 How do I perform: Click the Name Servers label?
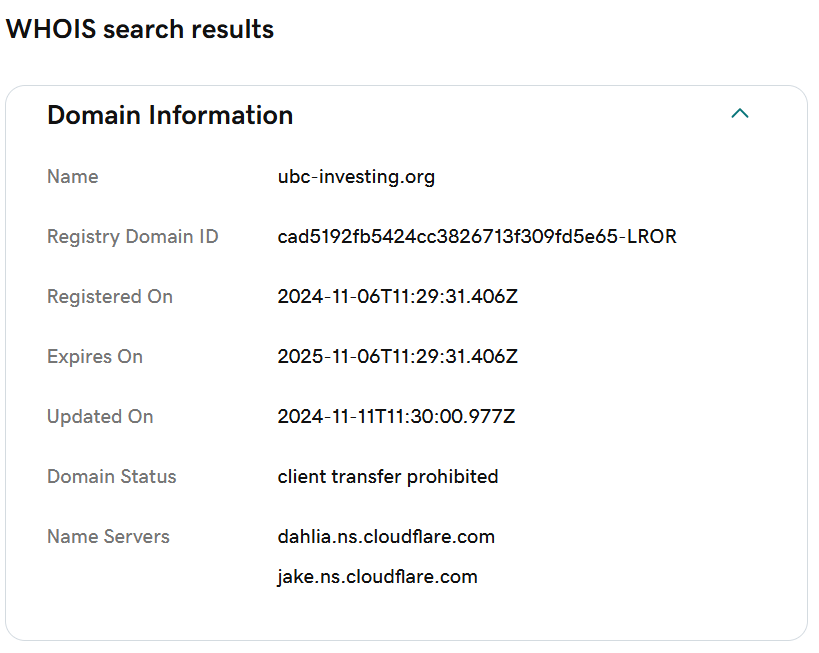[x=108, y=537]
